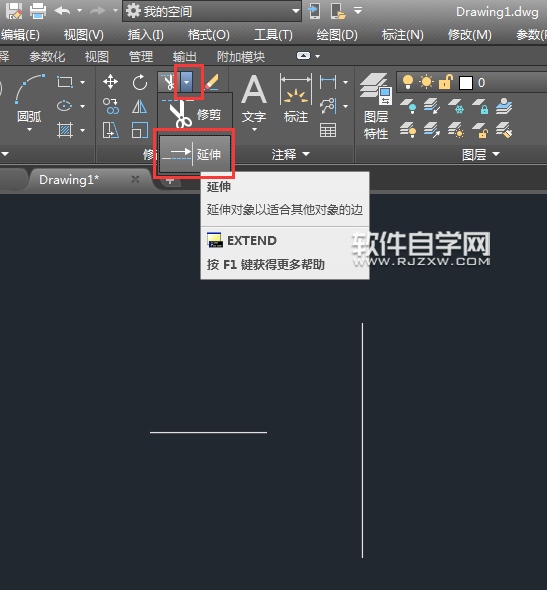The image size is (547, 590).
Task: Click the Redo arrow icon
Action: pyautogui.click(x=98, y=11)
